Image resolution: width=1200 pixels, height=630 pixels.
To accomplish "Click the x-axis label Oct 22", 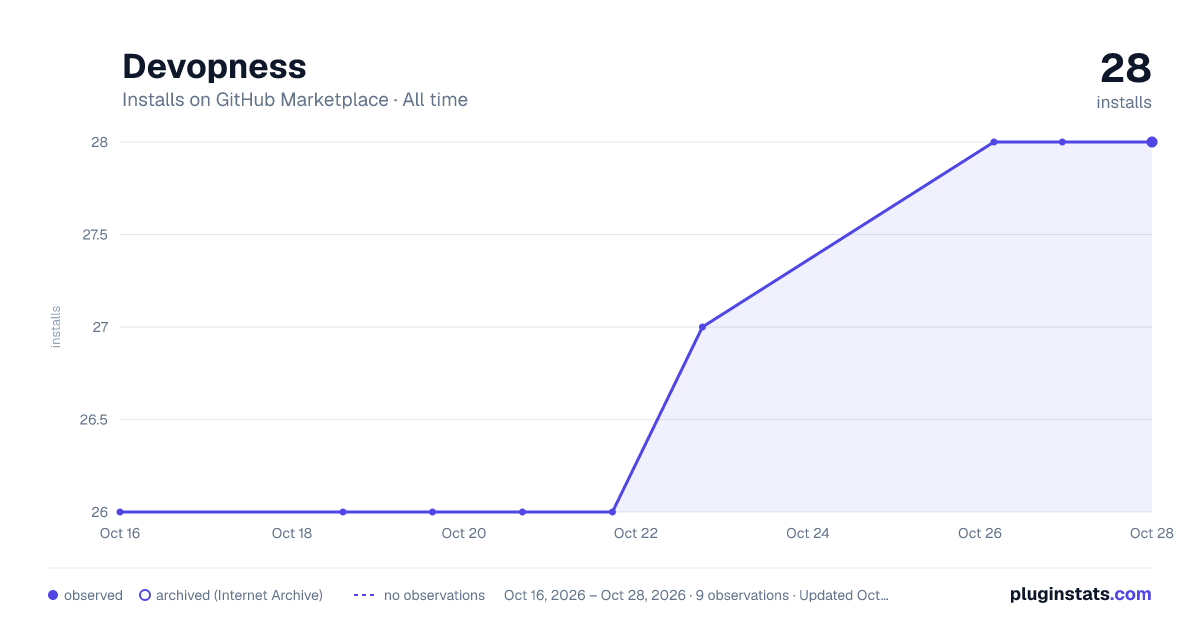I will 636,533.
